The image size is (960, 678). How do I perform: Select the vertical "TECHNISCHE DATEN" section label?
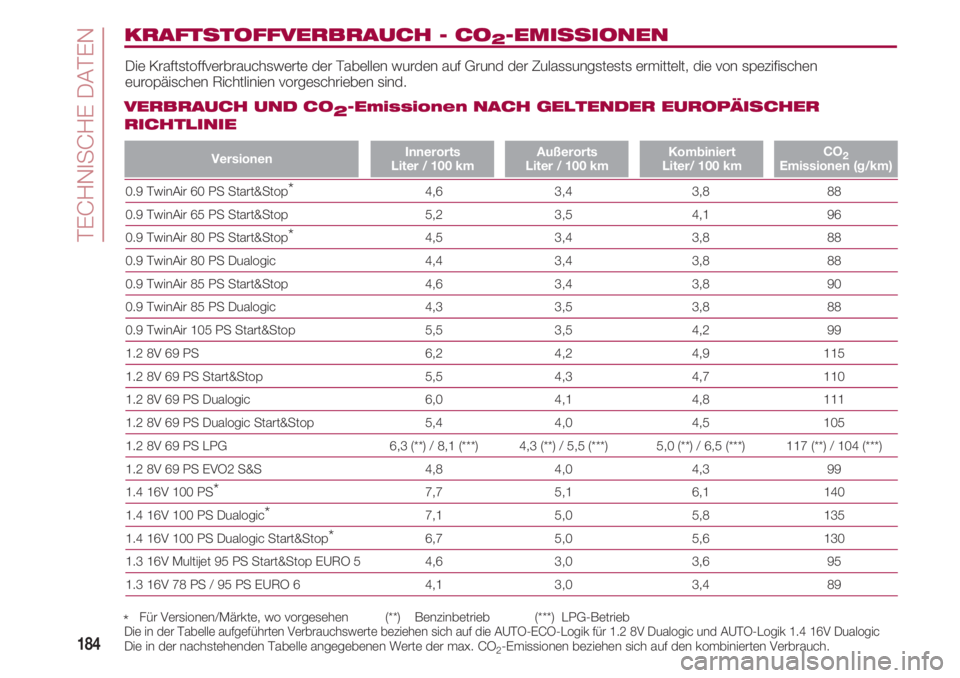86,134
